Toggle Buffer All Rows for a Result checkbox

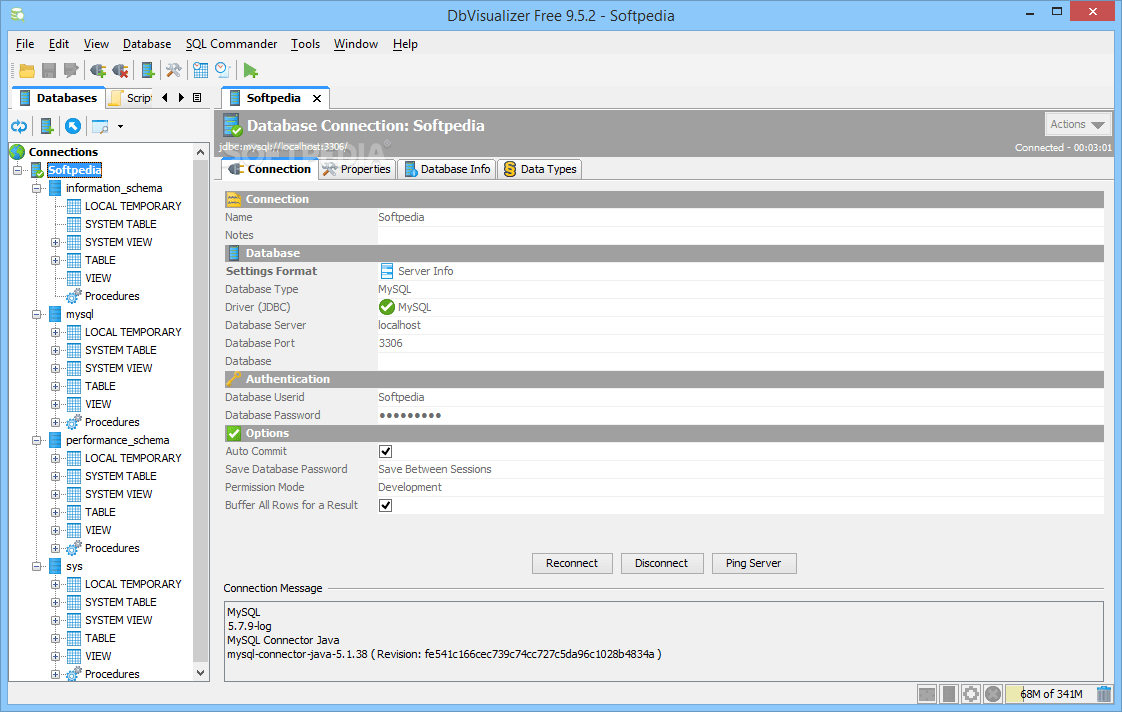coord(386,505)
